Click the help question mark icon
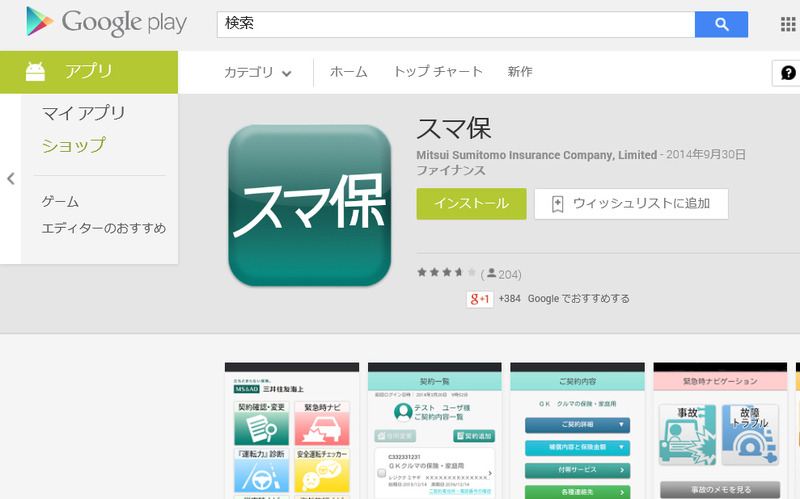Viewport: 800px width, 499px height. tap(788, 73)
